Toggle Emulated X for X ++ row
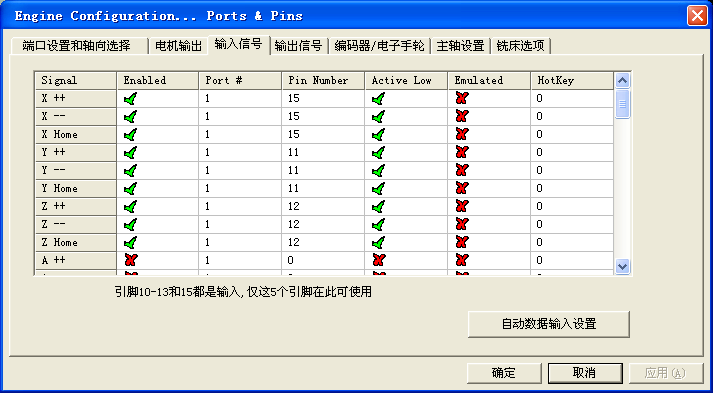713x393 pixels. (462, 98)
